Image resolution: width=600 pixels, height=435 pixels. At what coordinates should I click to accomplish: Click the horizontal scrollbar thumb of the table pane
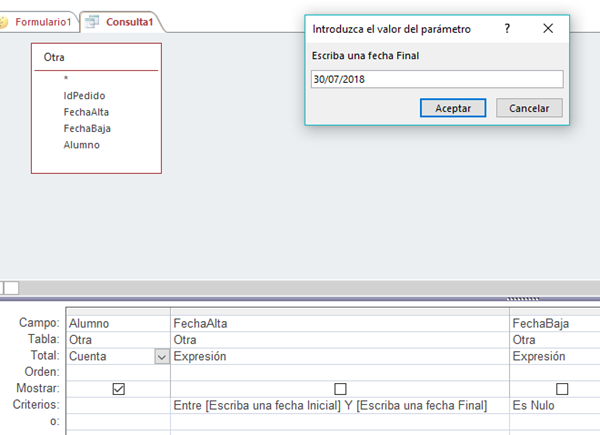tap(11, 288)
